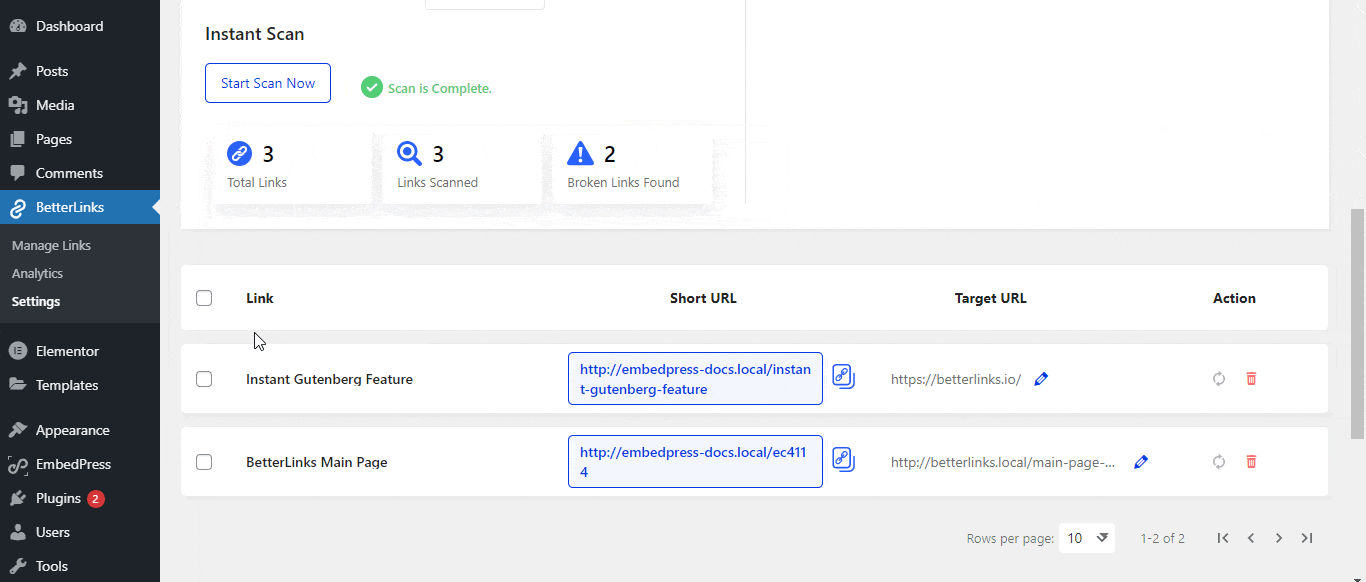Screen dimensions: 1366x582
Task: Delete the BetterLinks Main Page link
Action: [x=1250, y=461]
